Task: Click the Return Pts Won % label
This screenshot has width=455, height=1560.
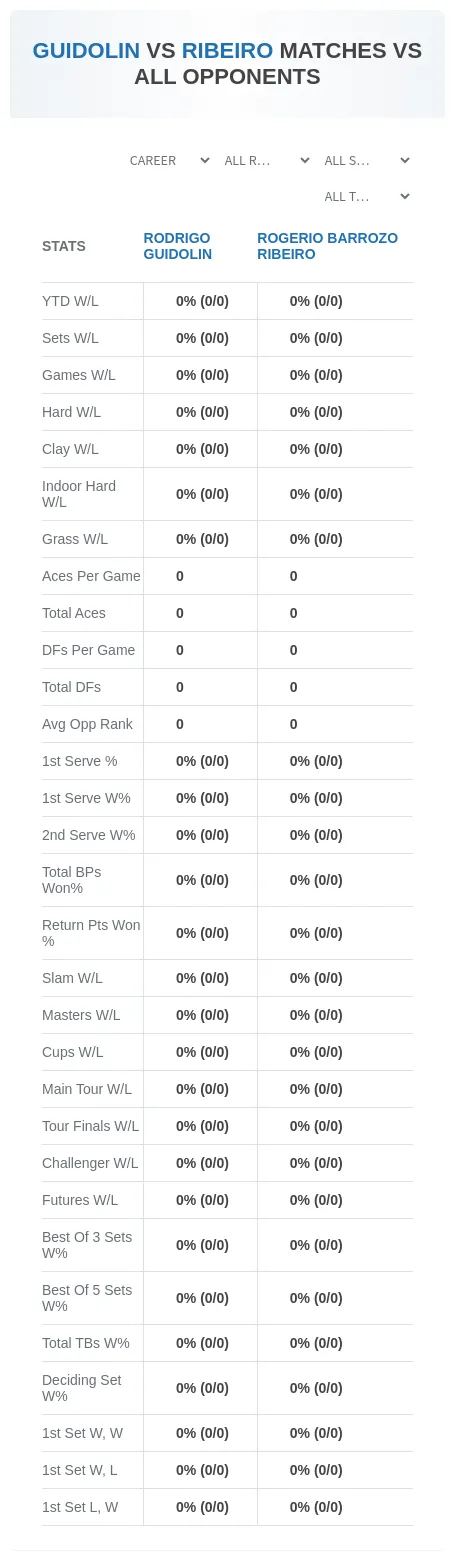Action: [x=91, y=933]
